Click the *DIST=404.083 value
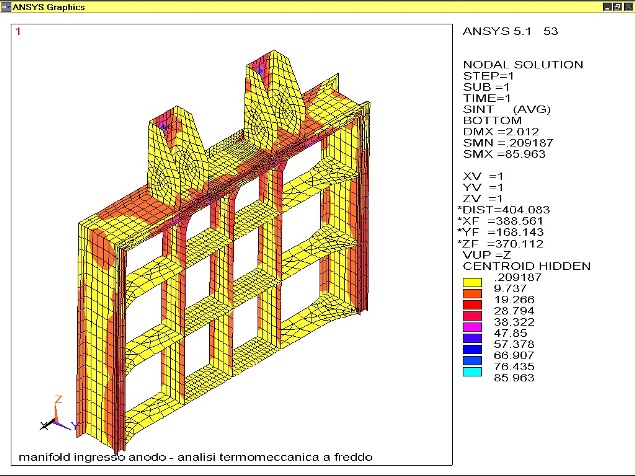 click(x=503, y=210)
